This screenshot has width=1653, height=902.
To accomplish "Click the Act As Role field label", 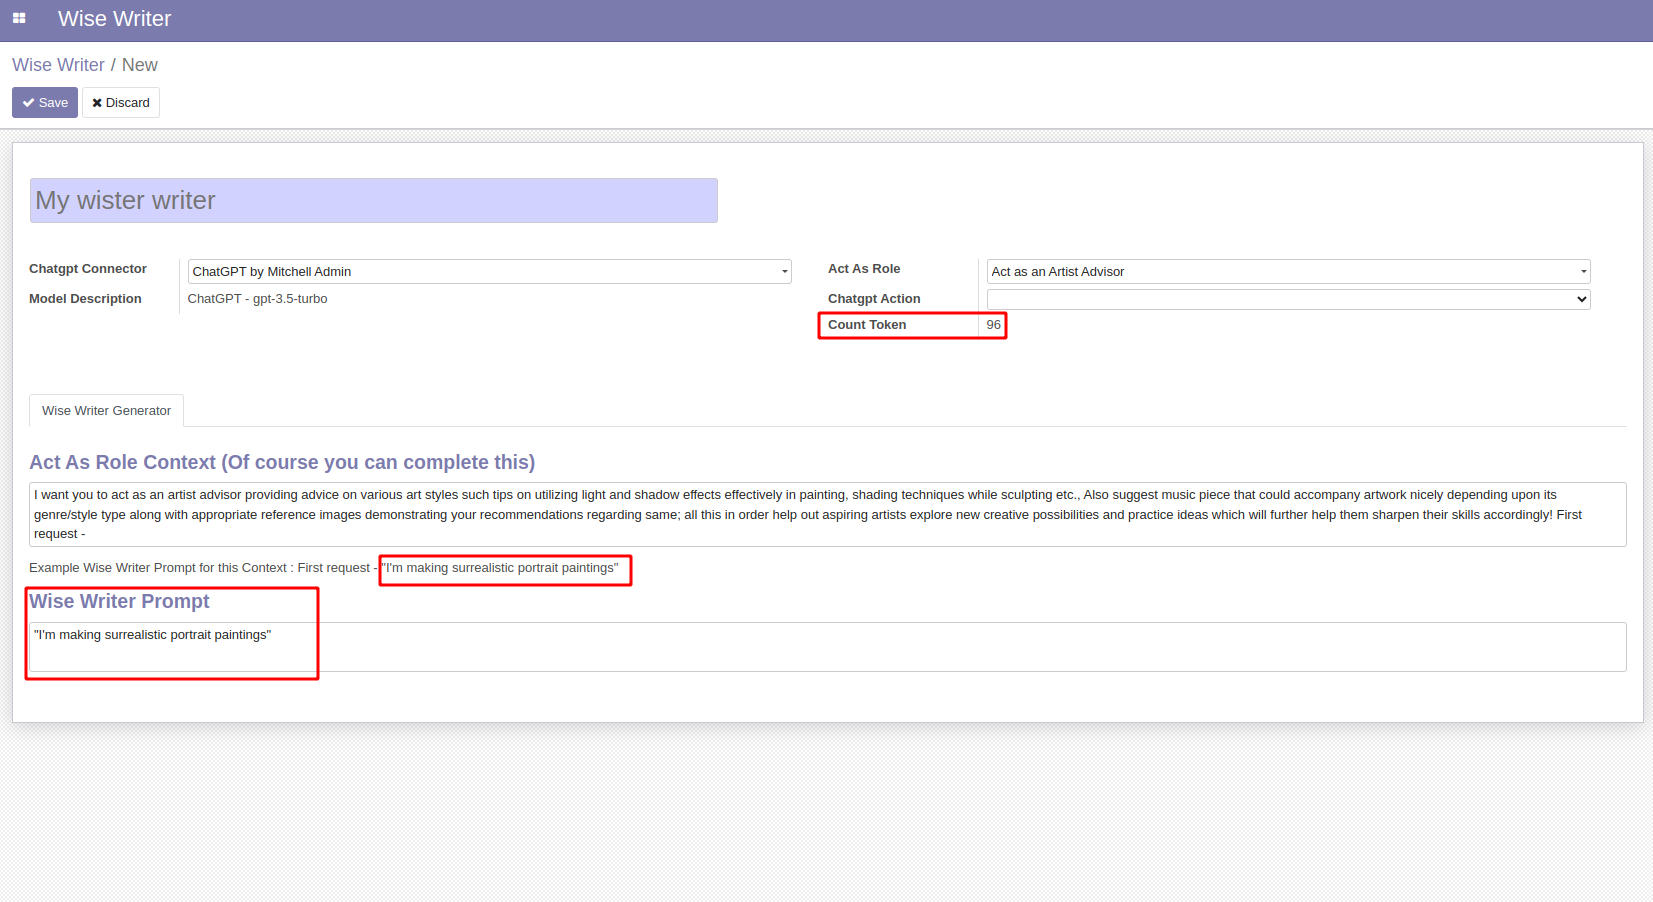I will coord(864,269).
